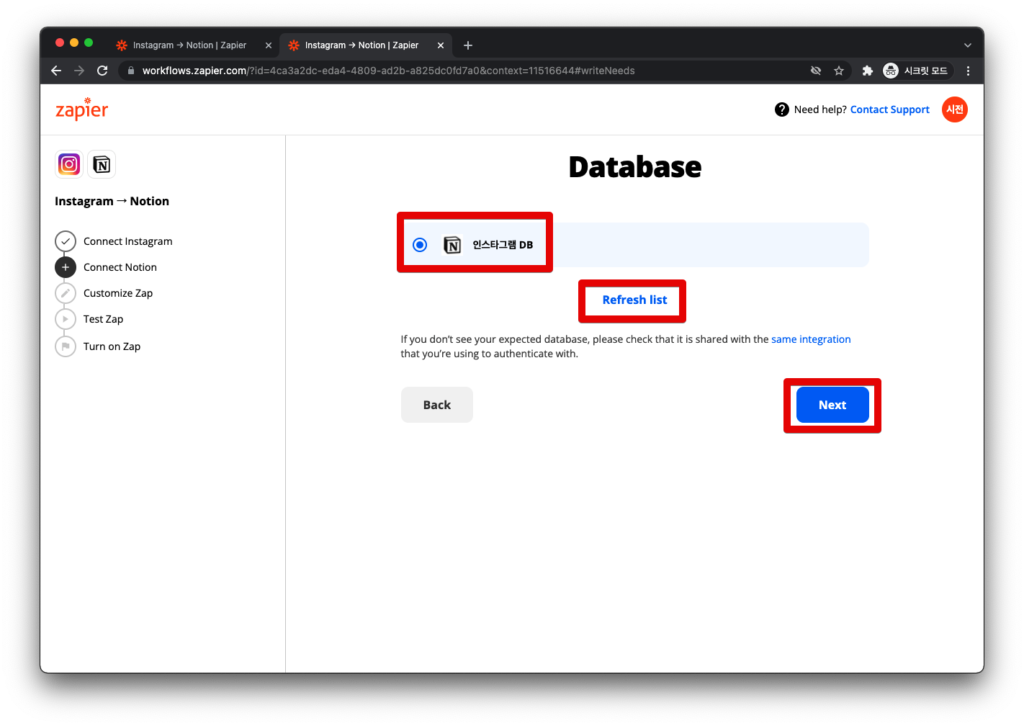
Task: Switch to the second Instagram → Notion tab
Action: [x=362, y=45]
